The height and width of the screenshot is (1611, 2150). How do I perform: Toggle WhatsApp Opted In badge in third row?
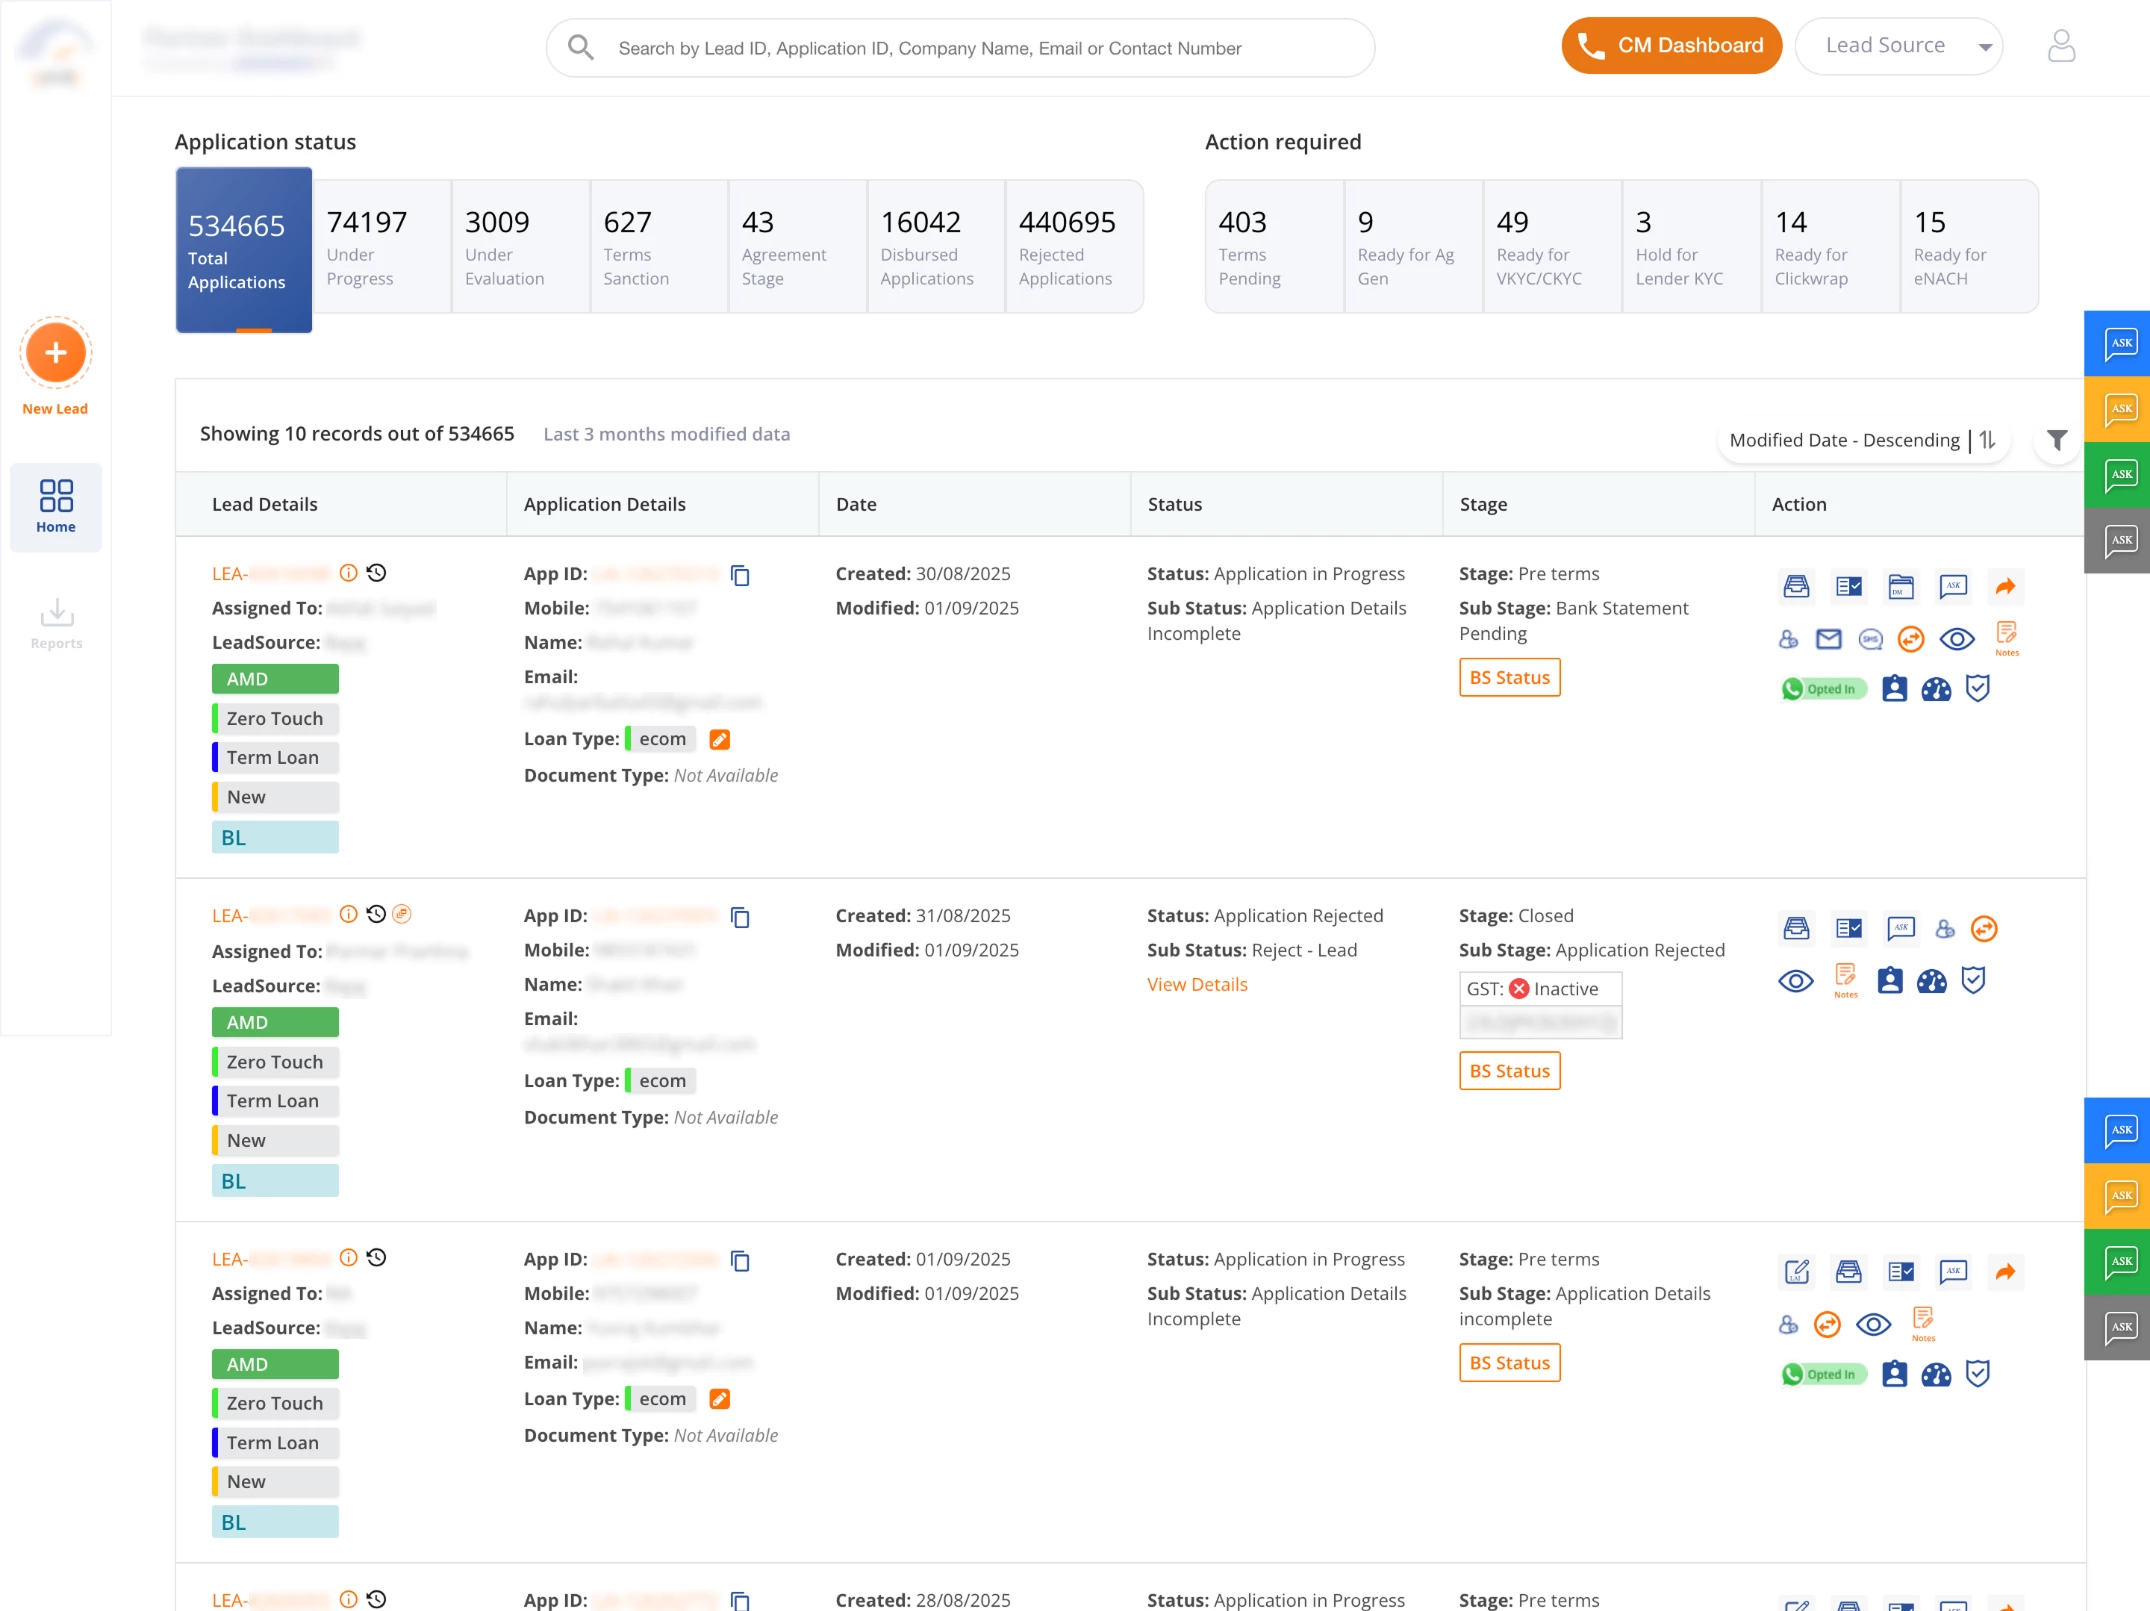point(1823,1374)
